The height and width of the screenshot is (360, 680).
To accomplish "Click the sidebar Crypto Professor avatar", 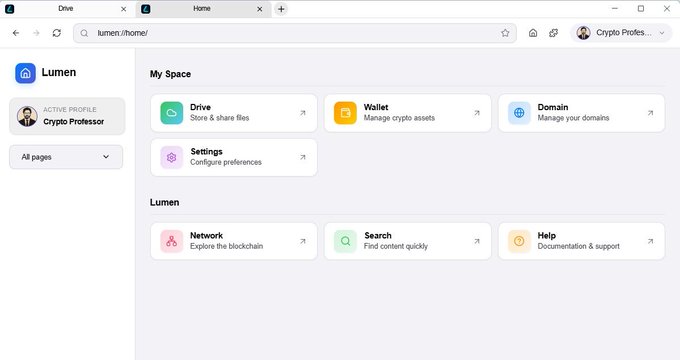I will (27, 116).
